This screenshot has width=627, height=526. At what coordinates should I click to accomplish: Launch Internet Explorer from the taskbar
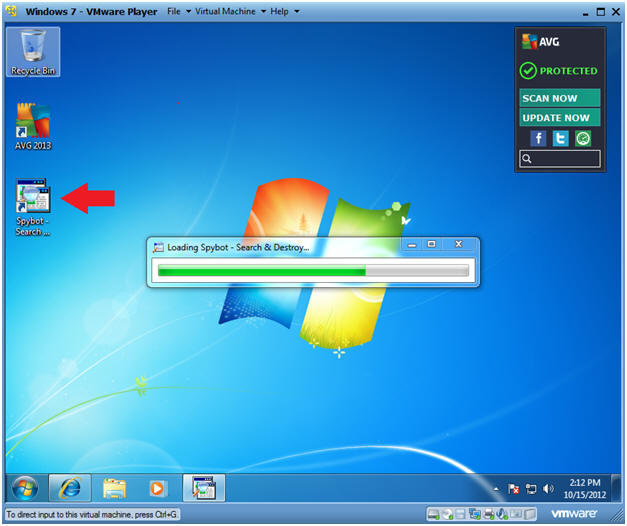pyautogui.click(x=70, y=488)
